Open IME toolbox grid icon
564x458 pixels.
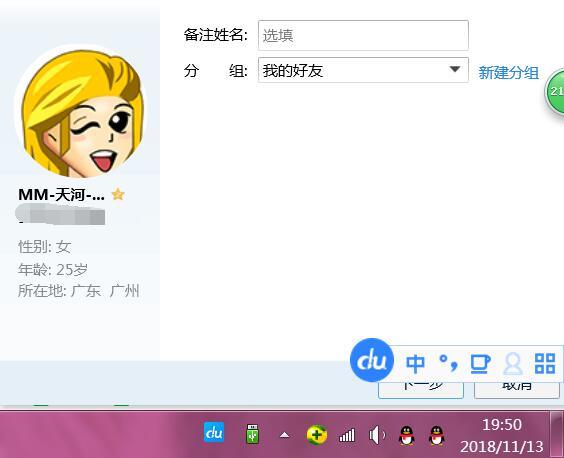545,363
